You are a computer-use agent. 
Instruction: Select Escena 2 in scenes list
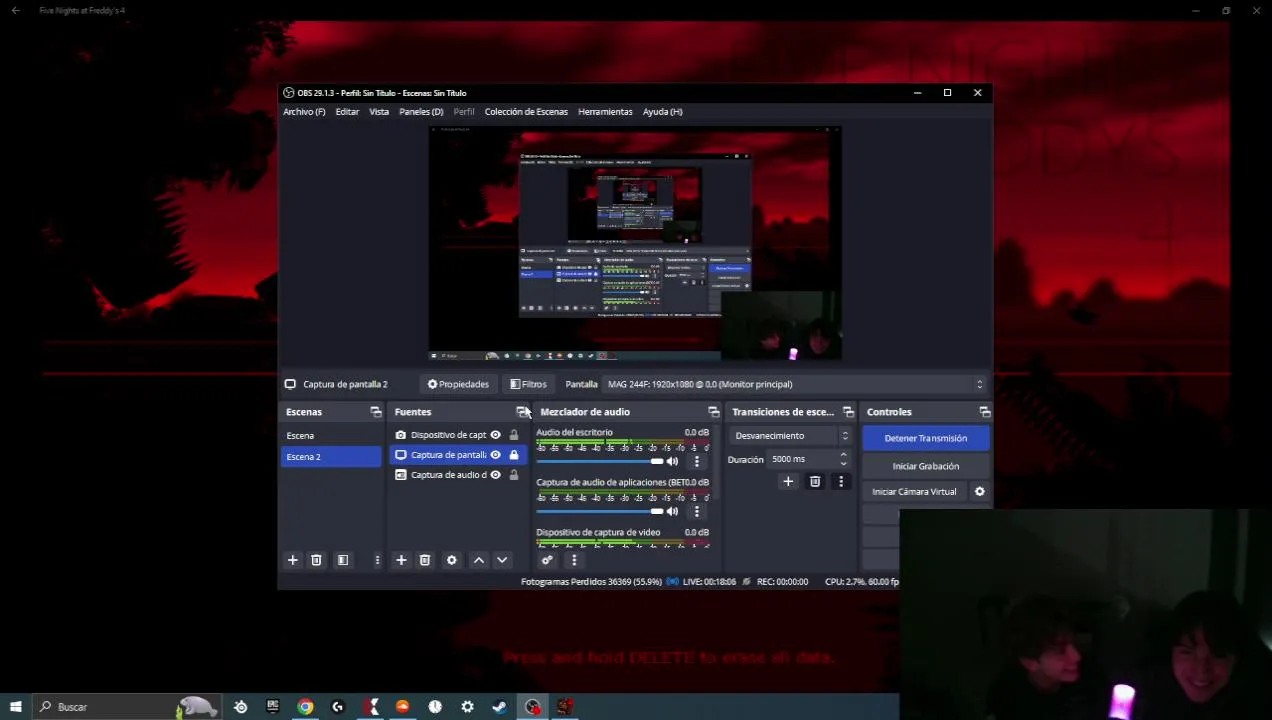tap(331, 457)
